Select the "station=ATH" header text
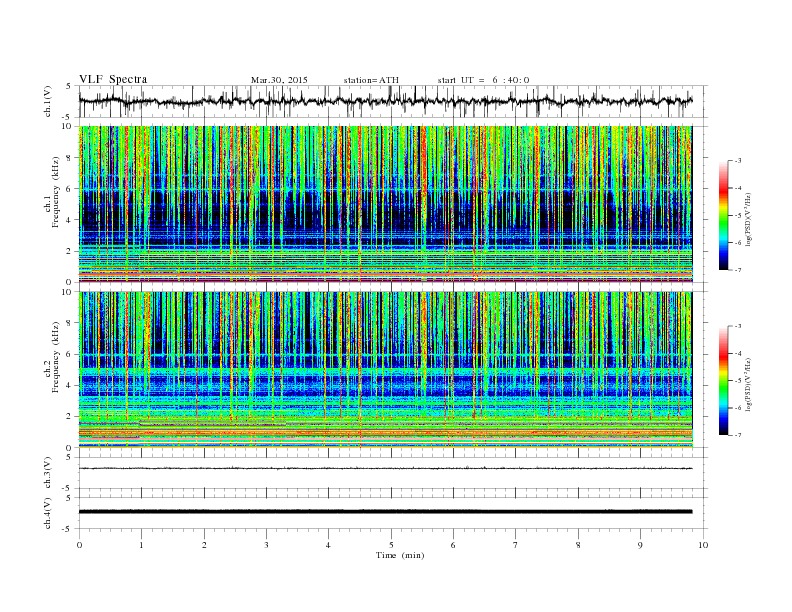The height and width of the screenshot is (612, 792). tap(371, 80)
